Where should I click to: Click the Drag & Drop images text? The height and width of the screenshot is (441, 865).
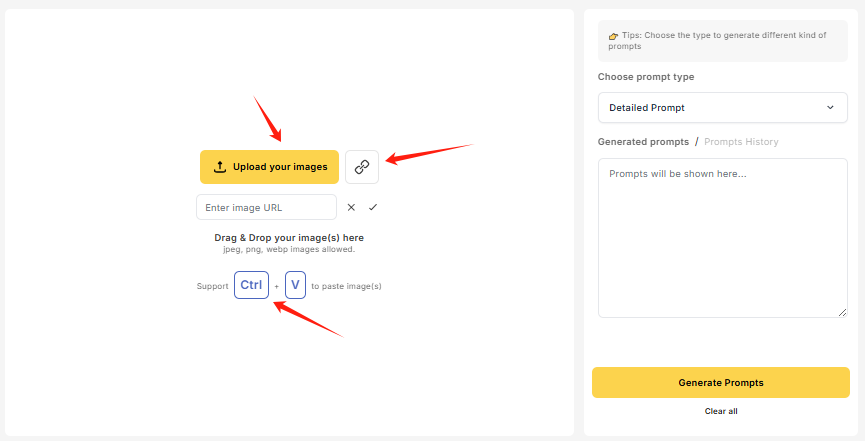(x=289, y=238)
